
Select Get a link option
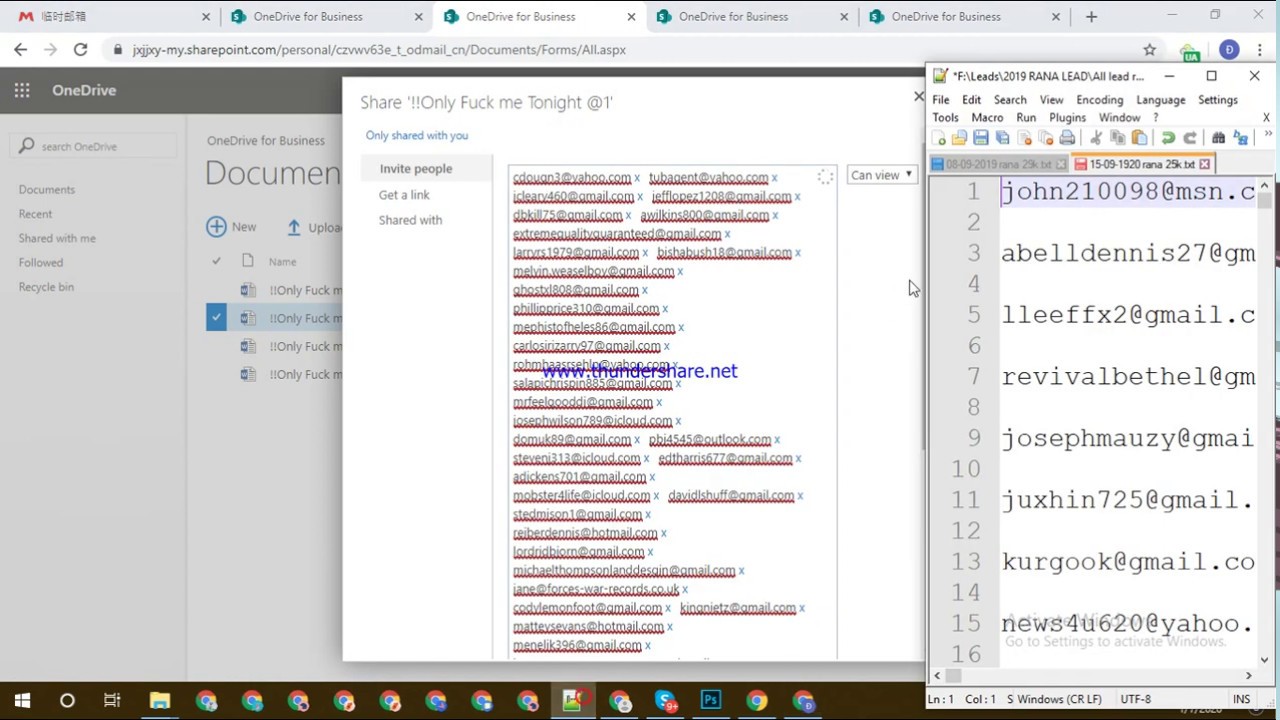pyautogui.click(x=404, y=195)
